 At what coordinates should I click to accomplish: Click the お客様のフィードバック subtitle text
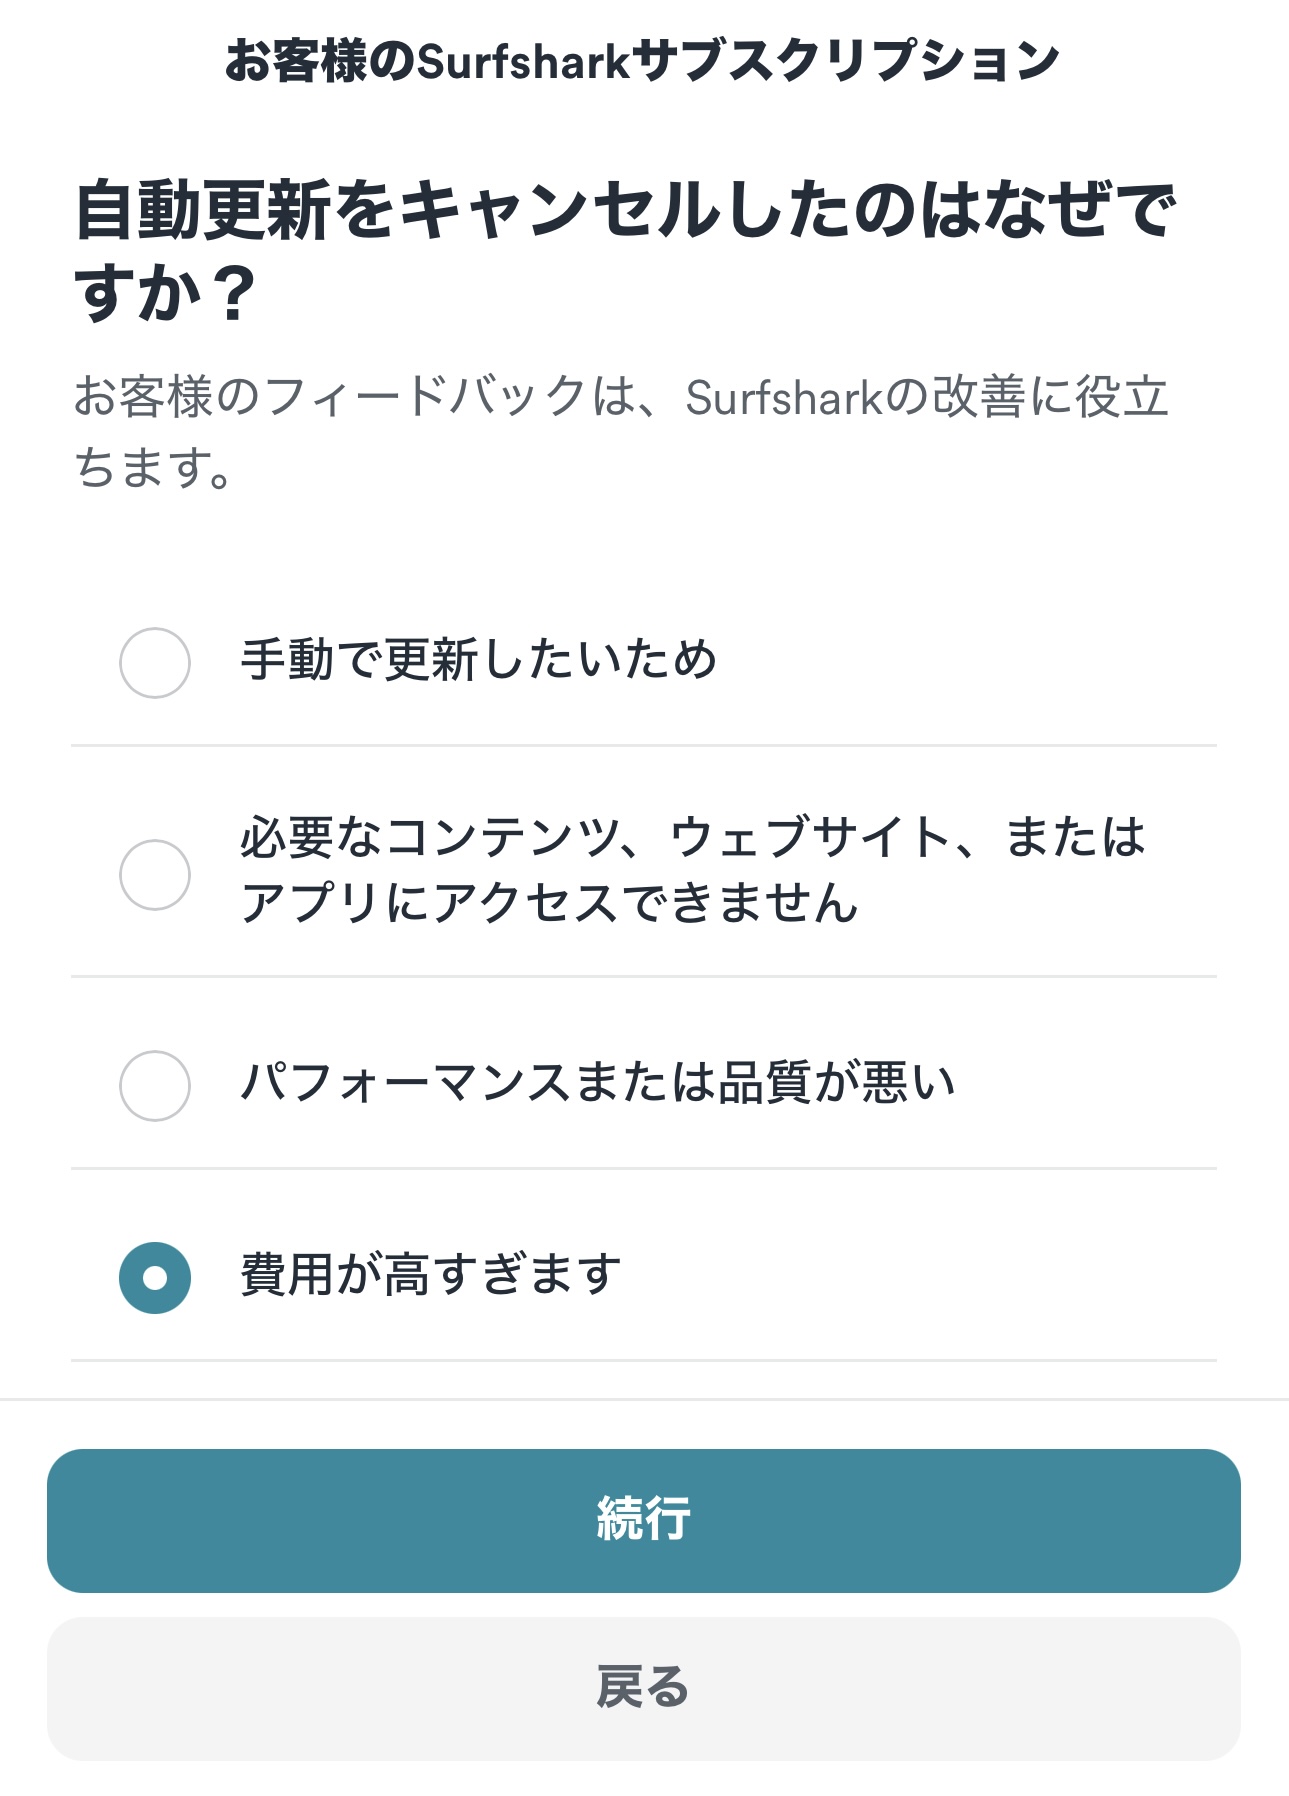point(620,397)
